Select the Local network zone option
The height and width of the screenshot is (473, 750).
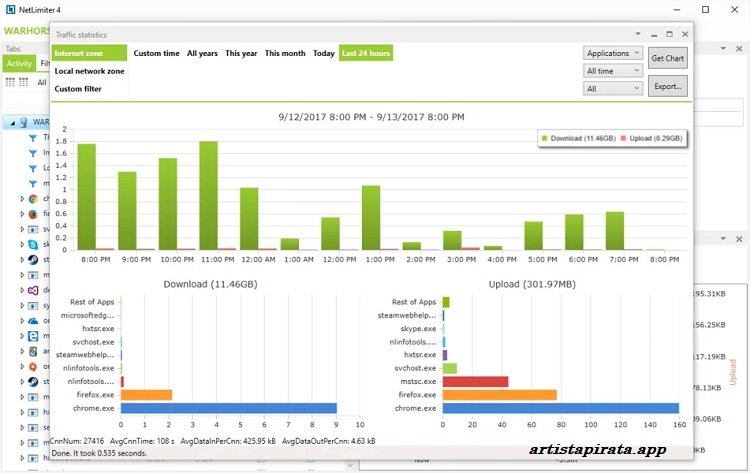[90, 71]
